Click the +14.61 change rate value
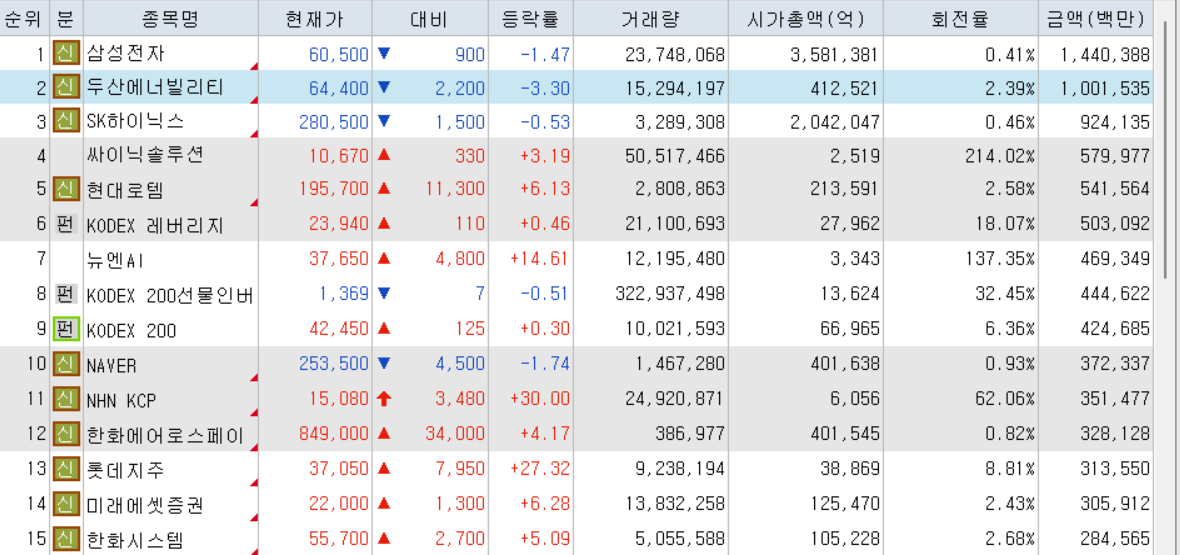The width and height of the screenshot is (1180, 555). coord(540,258)
